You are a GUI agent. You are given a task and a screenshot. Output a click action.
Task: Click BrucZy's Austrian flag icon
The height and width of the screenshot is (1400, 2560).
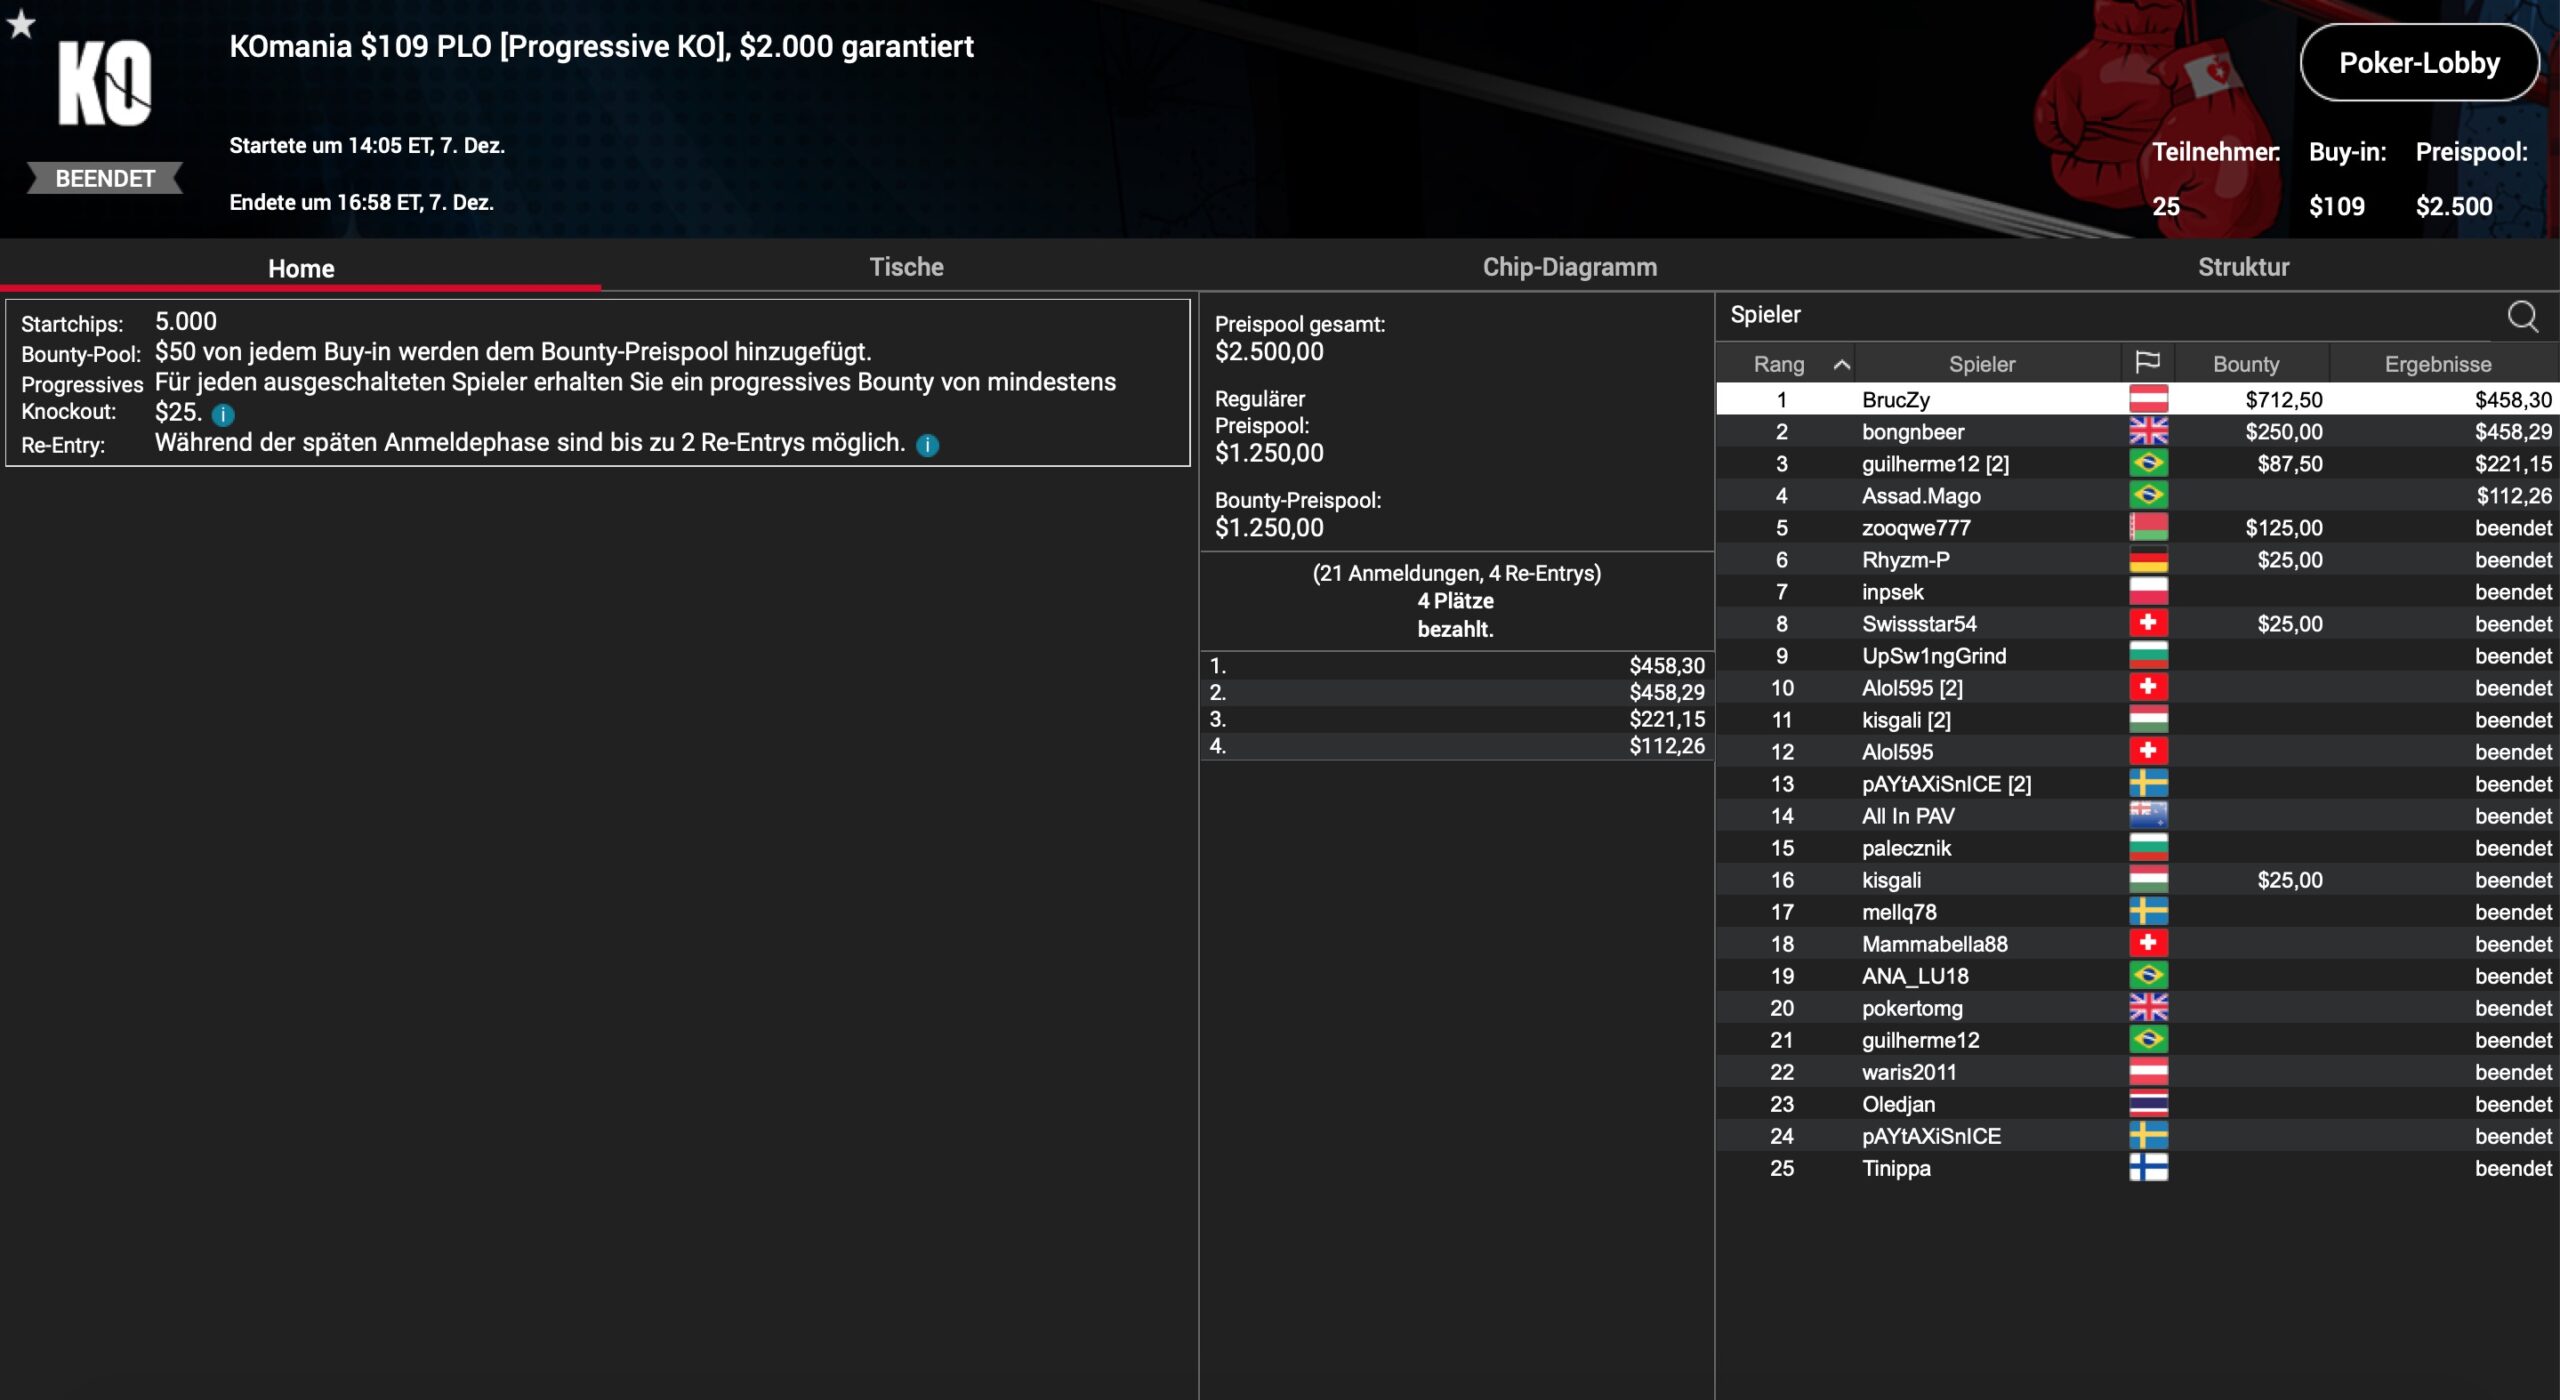point(2148,400)
